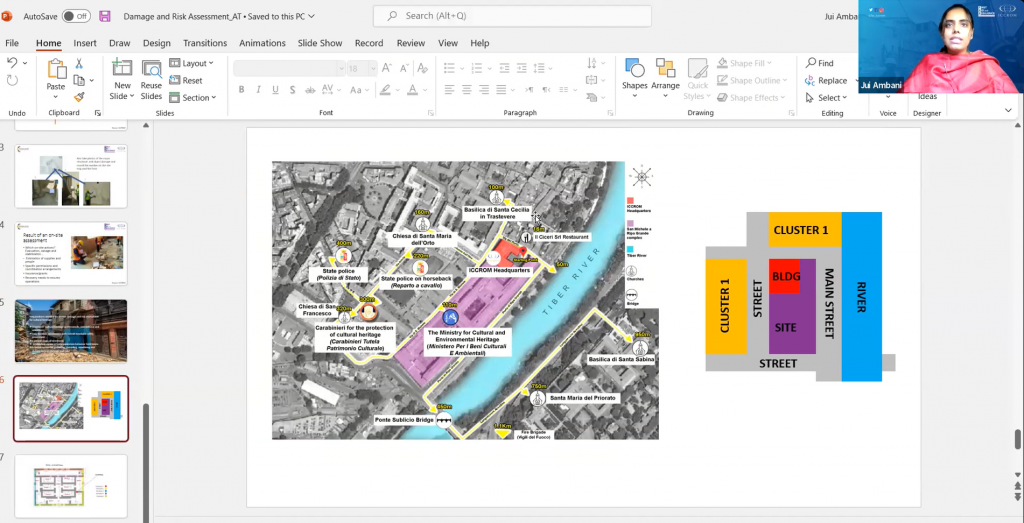Toggle Bold formatting
The height and width of the screenshot is (523, 1024).
[x=241, y=89]
